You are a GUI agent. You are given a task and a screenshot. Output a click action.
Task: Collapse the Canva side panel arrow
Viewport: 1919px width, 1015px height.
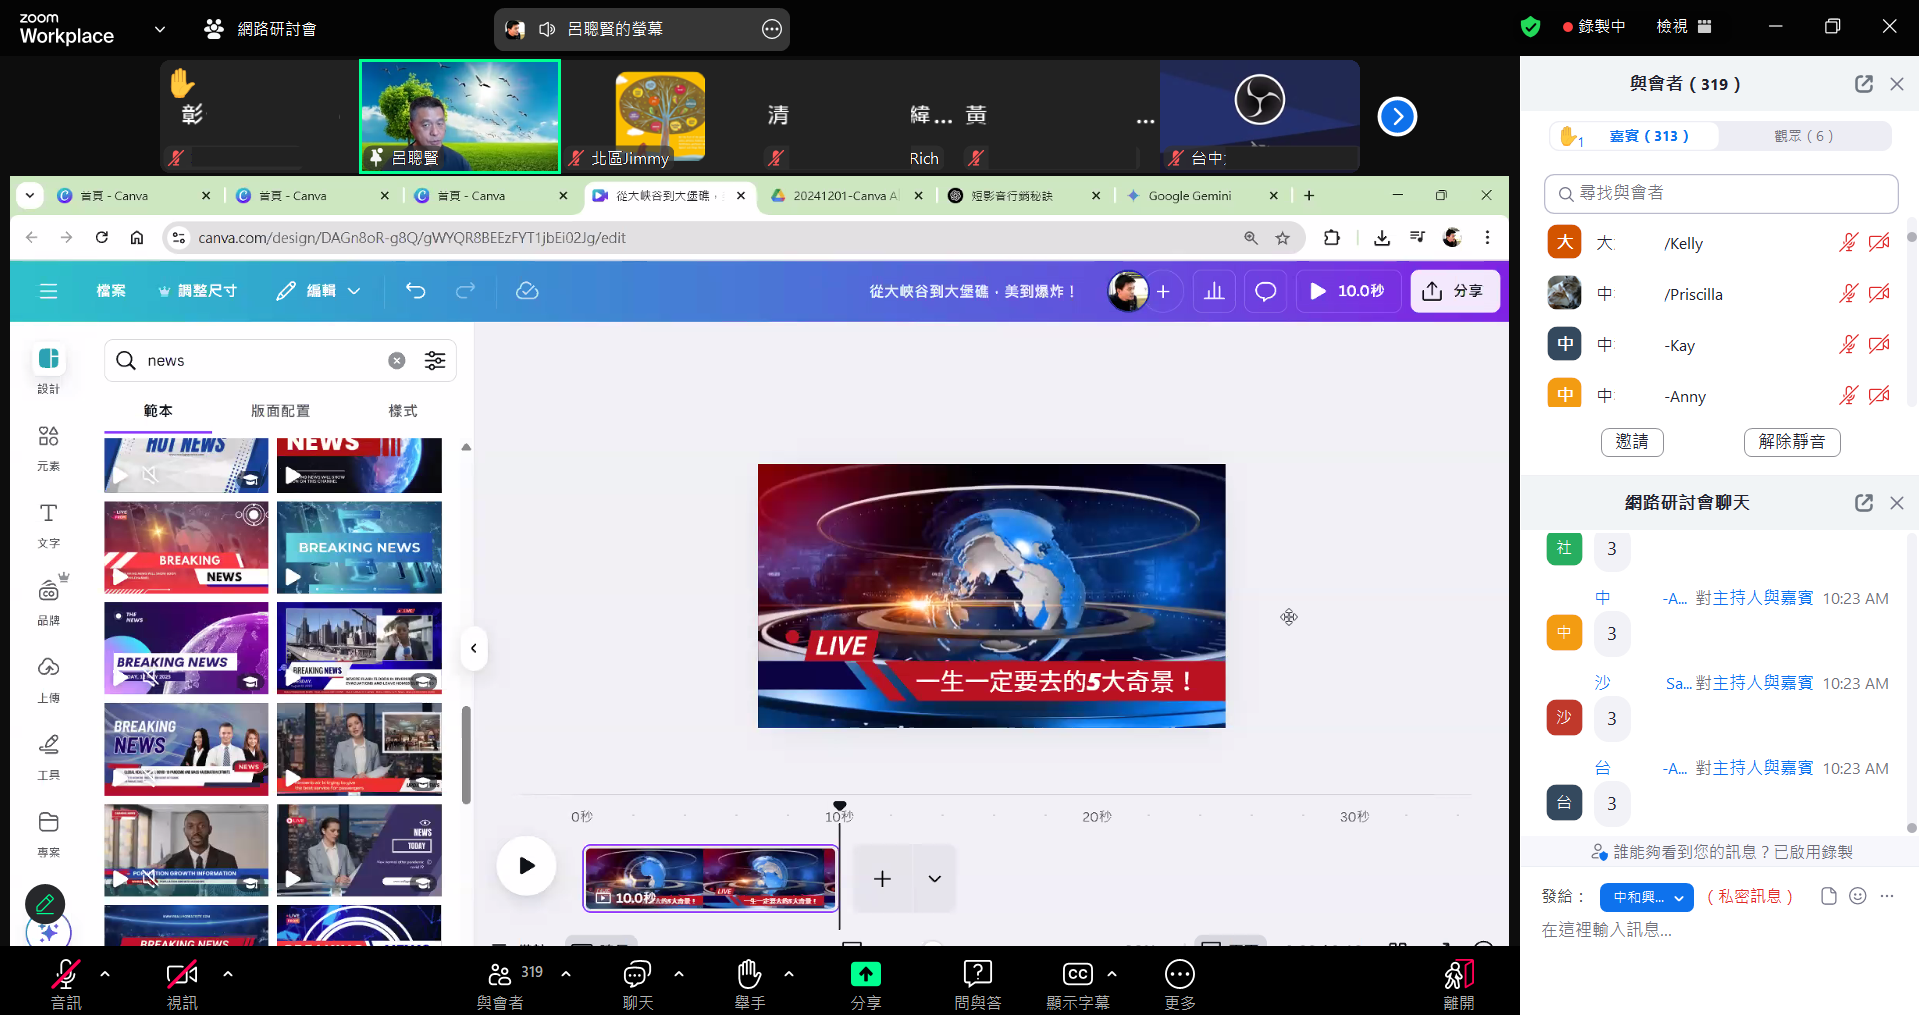474,648
